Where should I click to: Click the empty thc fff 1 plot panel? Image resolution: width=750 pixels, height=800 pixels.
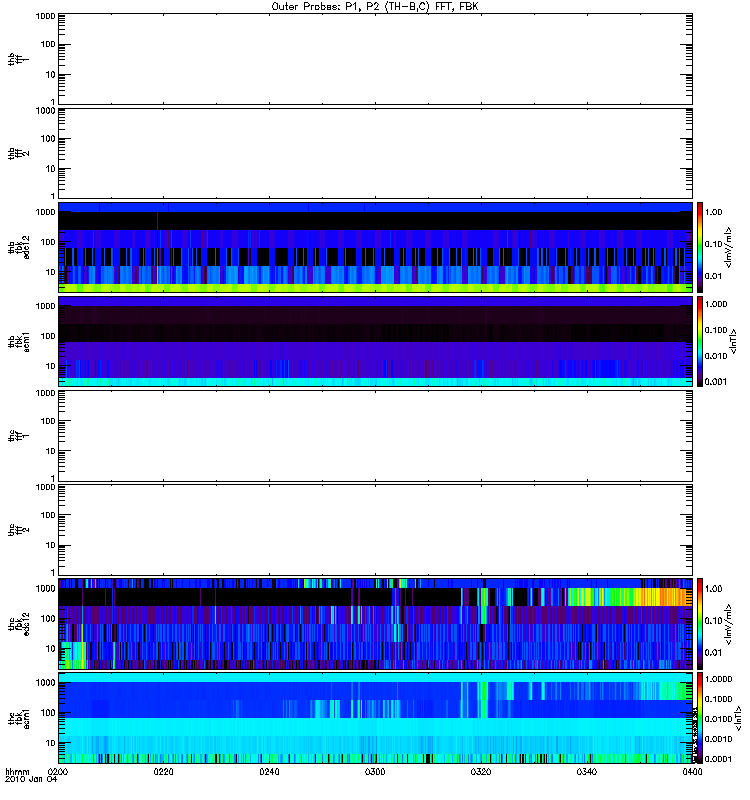click(375, 436)
